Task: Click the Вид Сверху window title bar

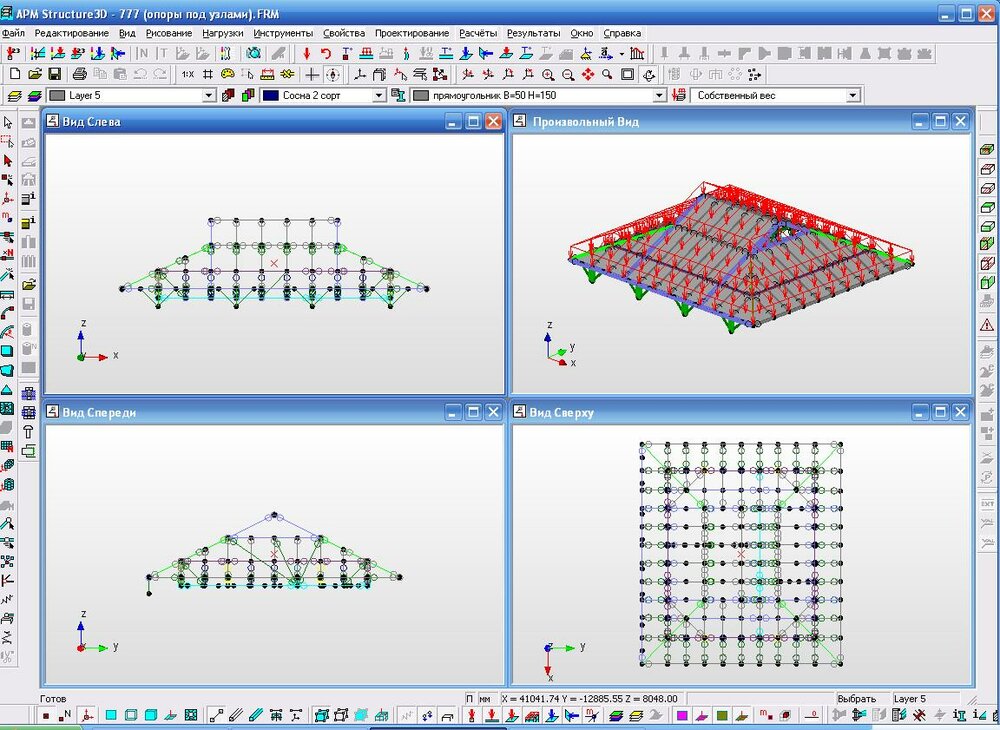Action: point(700,412)
